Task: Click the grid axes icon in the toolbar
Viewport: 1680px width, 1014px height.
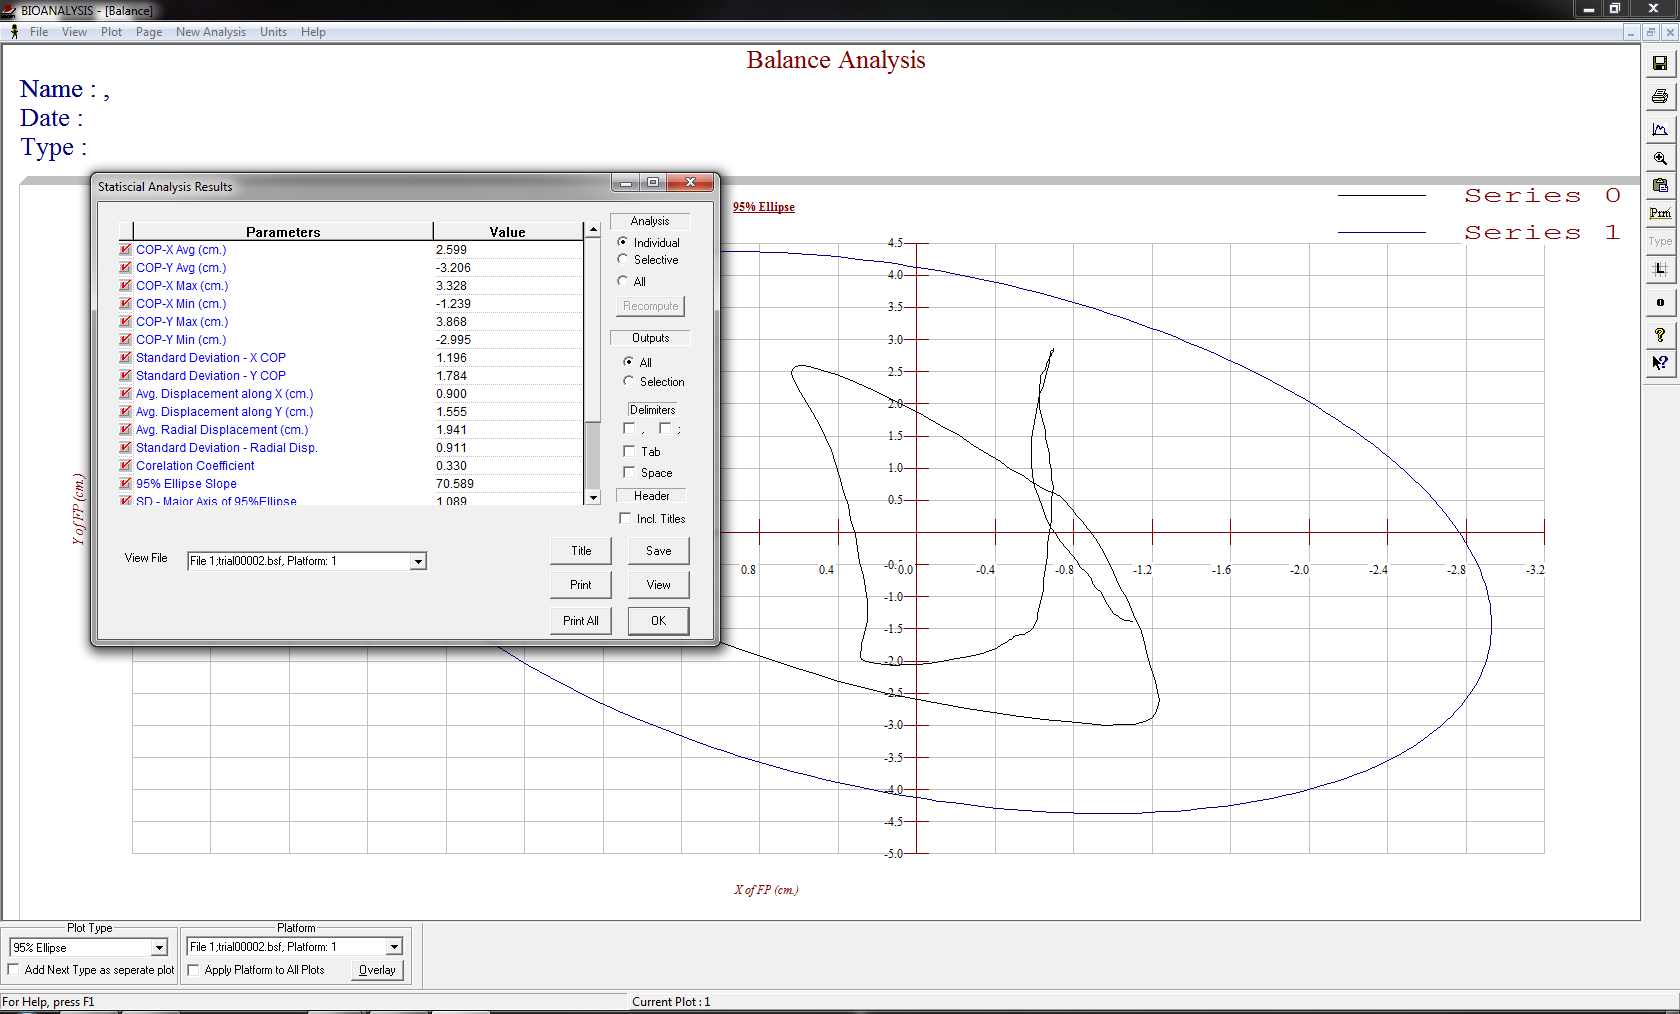Action: (1660, 268)
